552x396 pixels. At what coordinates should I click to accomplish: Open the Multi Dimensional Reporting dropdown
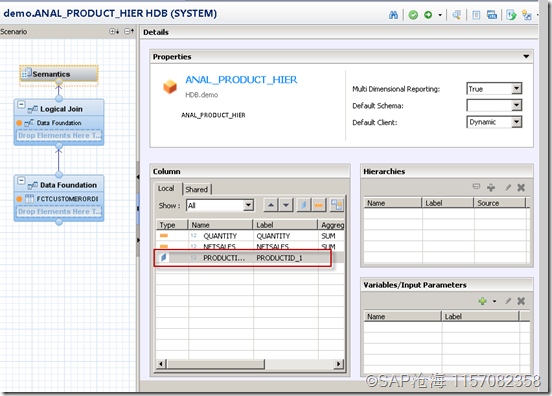(x=516, y=89)
